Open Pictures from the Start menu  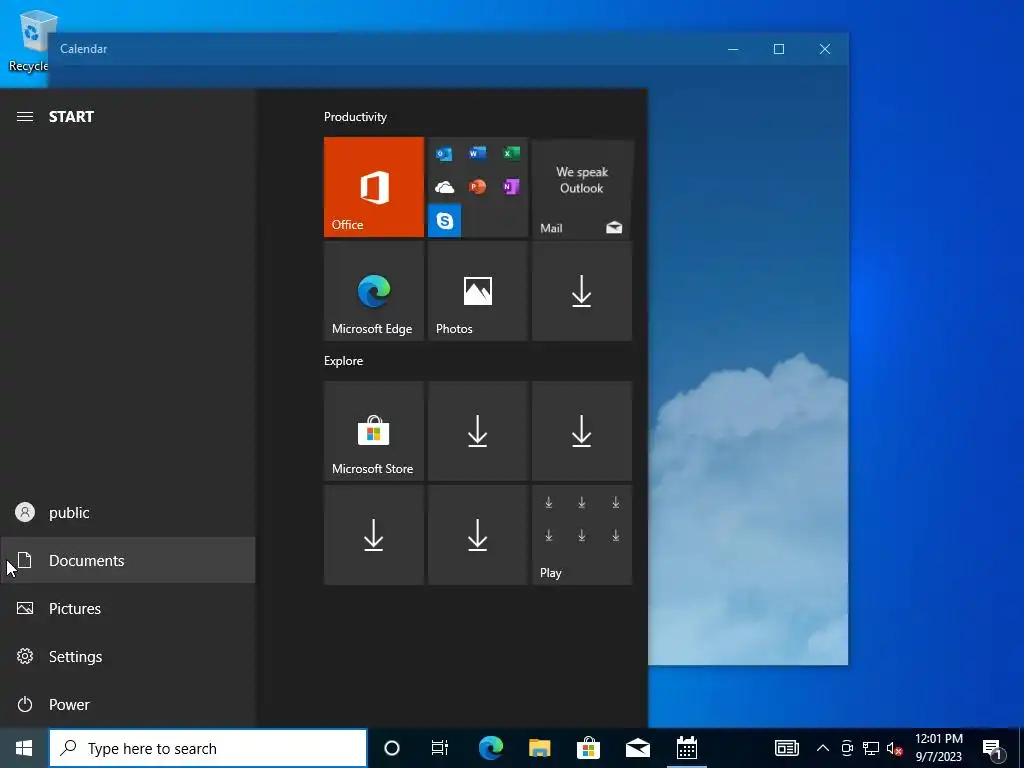click(x=127, y=609)
